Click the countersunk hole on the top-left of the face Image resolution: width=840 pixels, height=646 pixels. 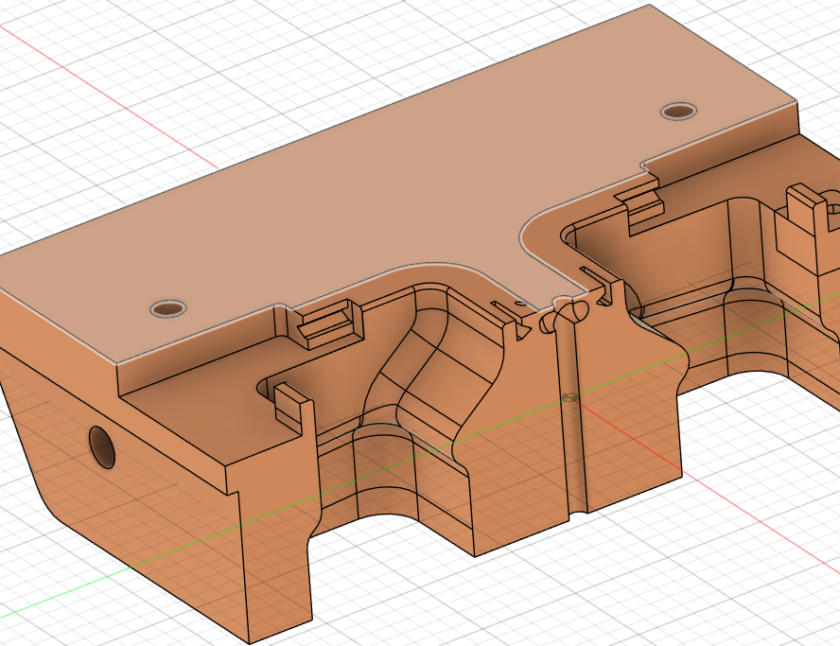165,308
